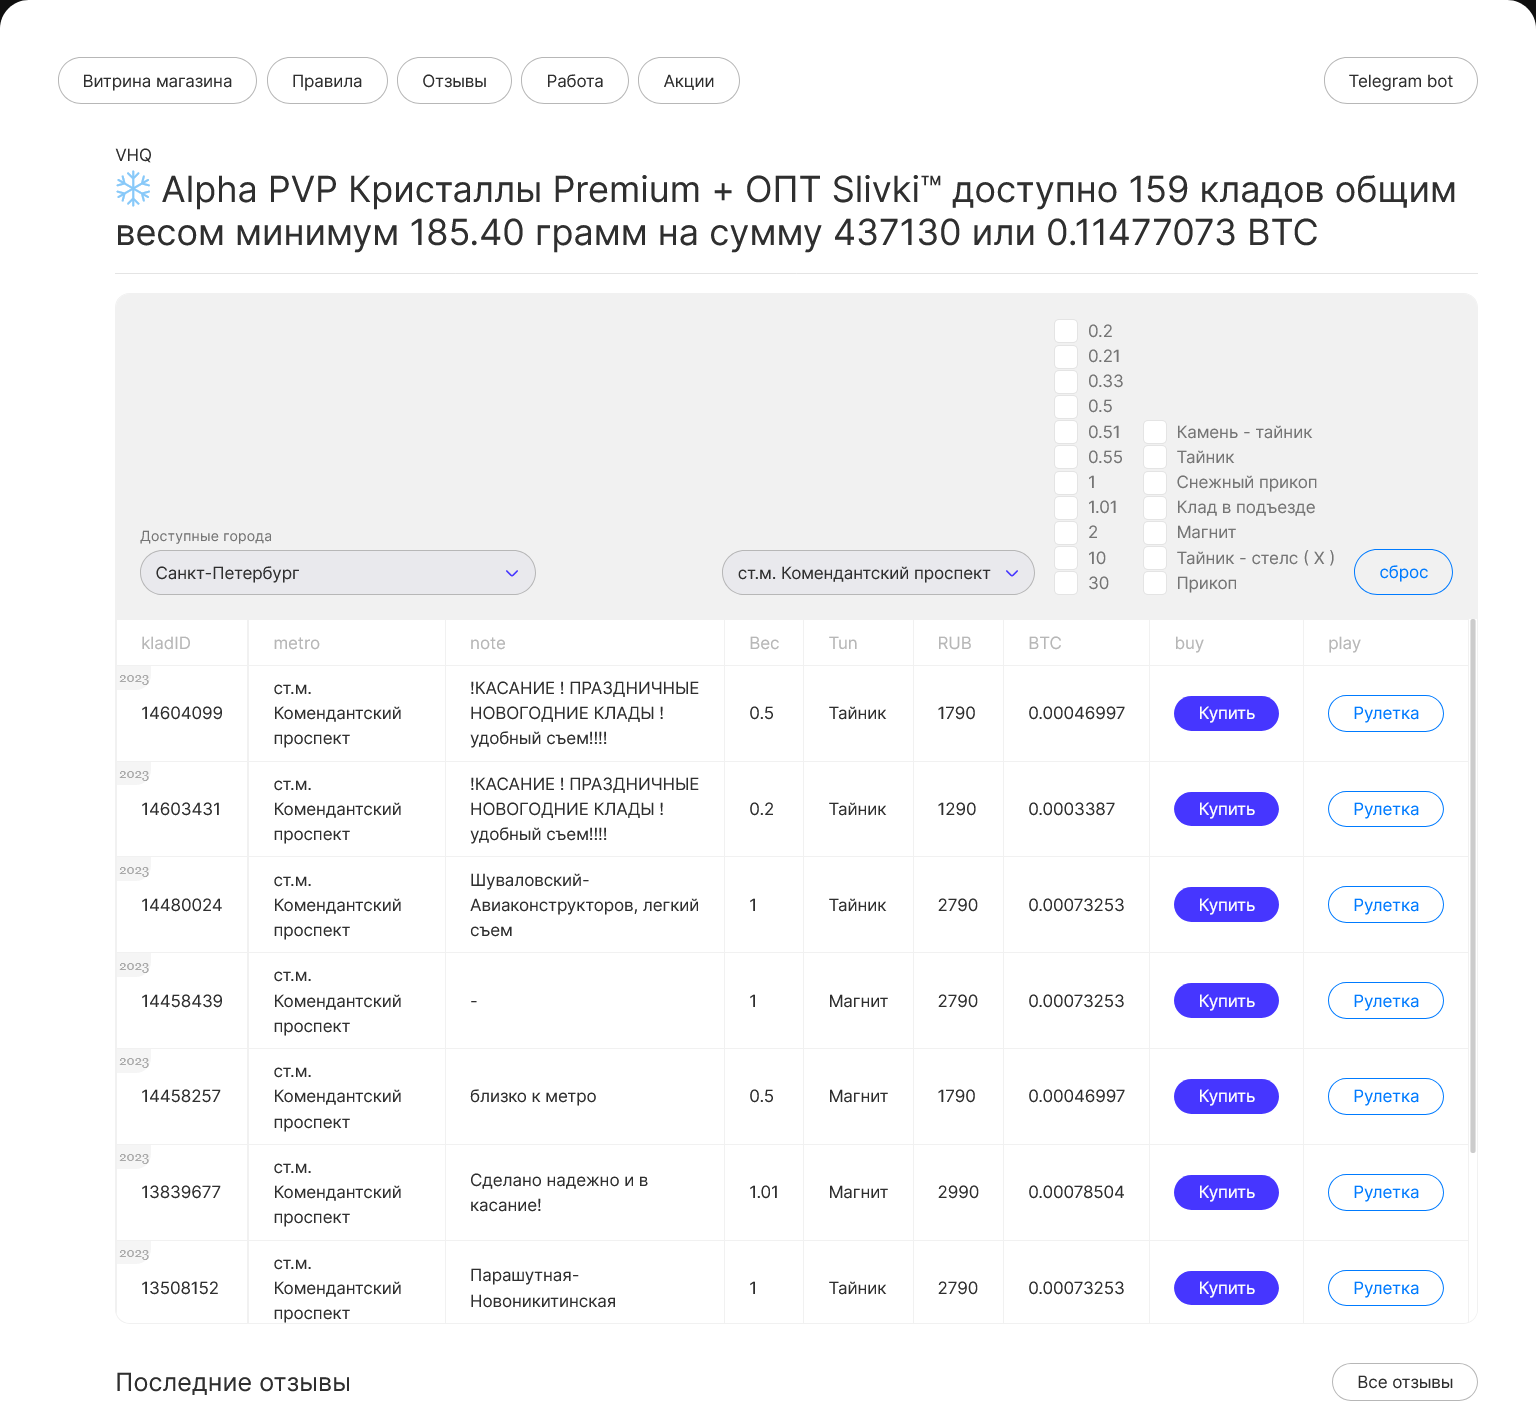The height and width of the screenshot is (1416, 1536).
Task: Click the Telegram bot button
Action: click(1400, 81)
